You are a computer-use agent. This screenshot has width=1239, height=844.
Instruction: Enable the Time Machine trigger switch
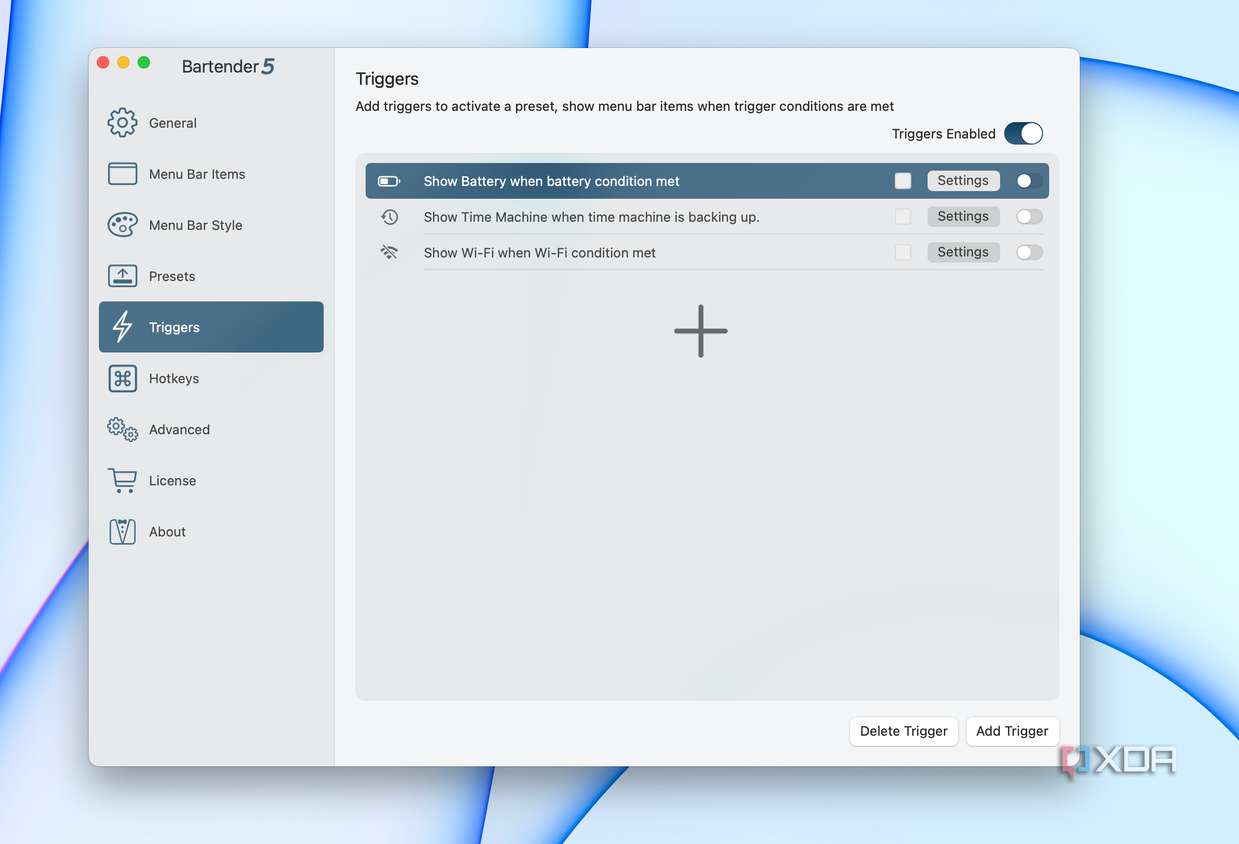(x=1029, y=217)
